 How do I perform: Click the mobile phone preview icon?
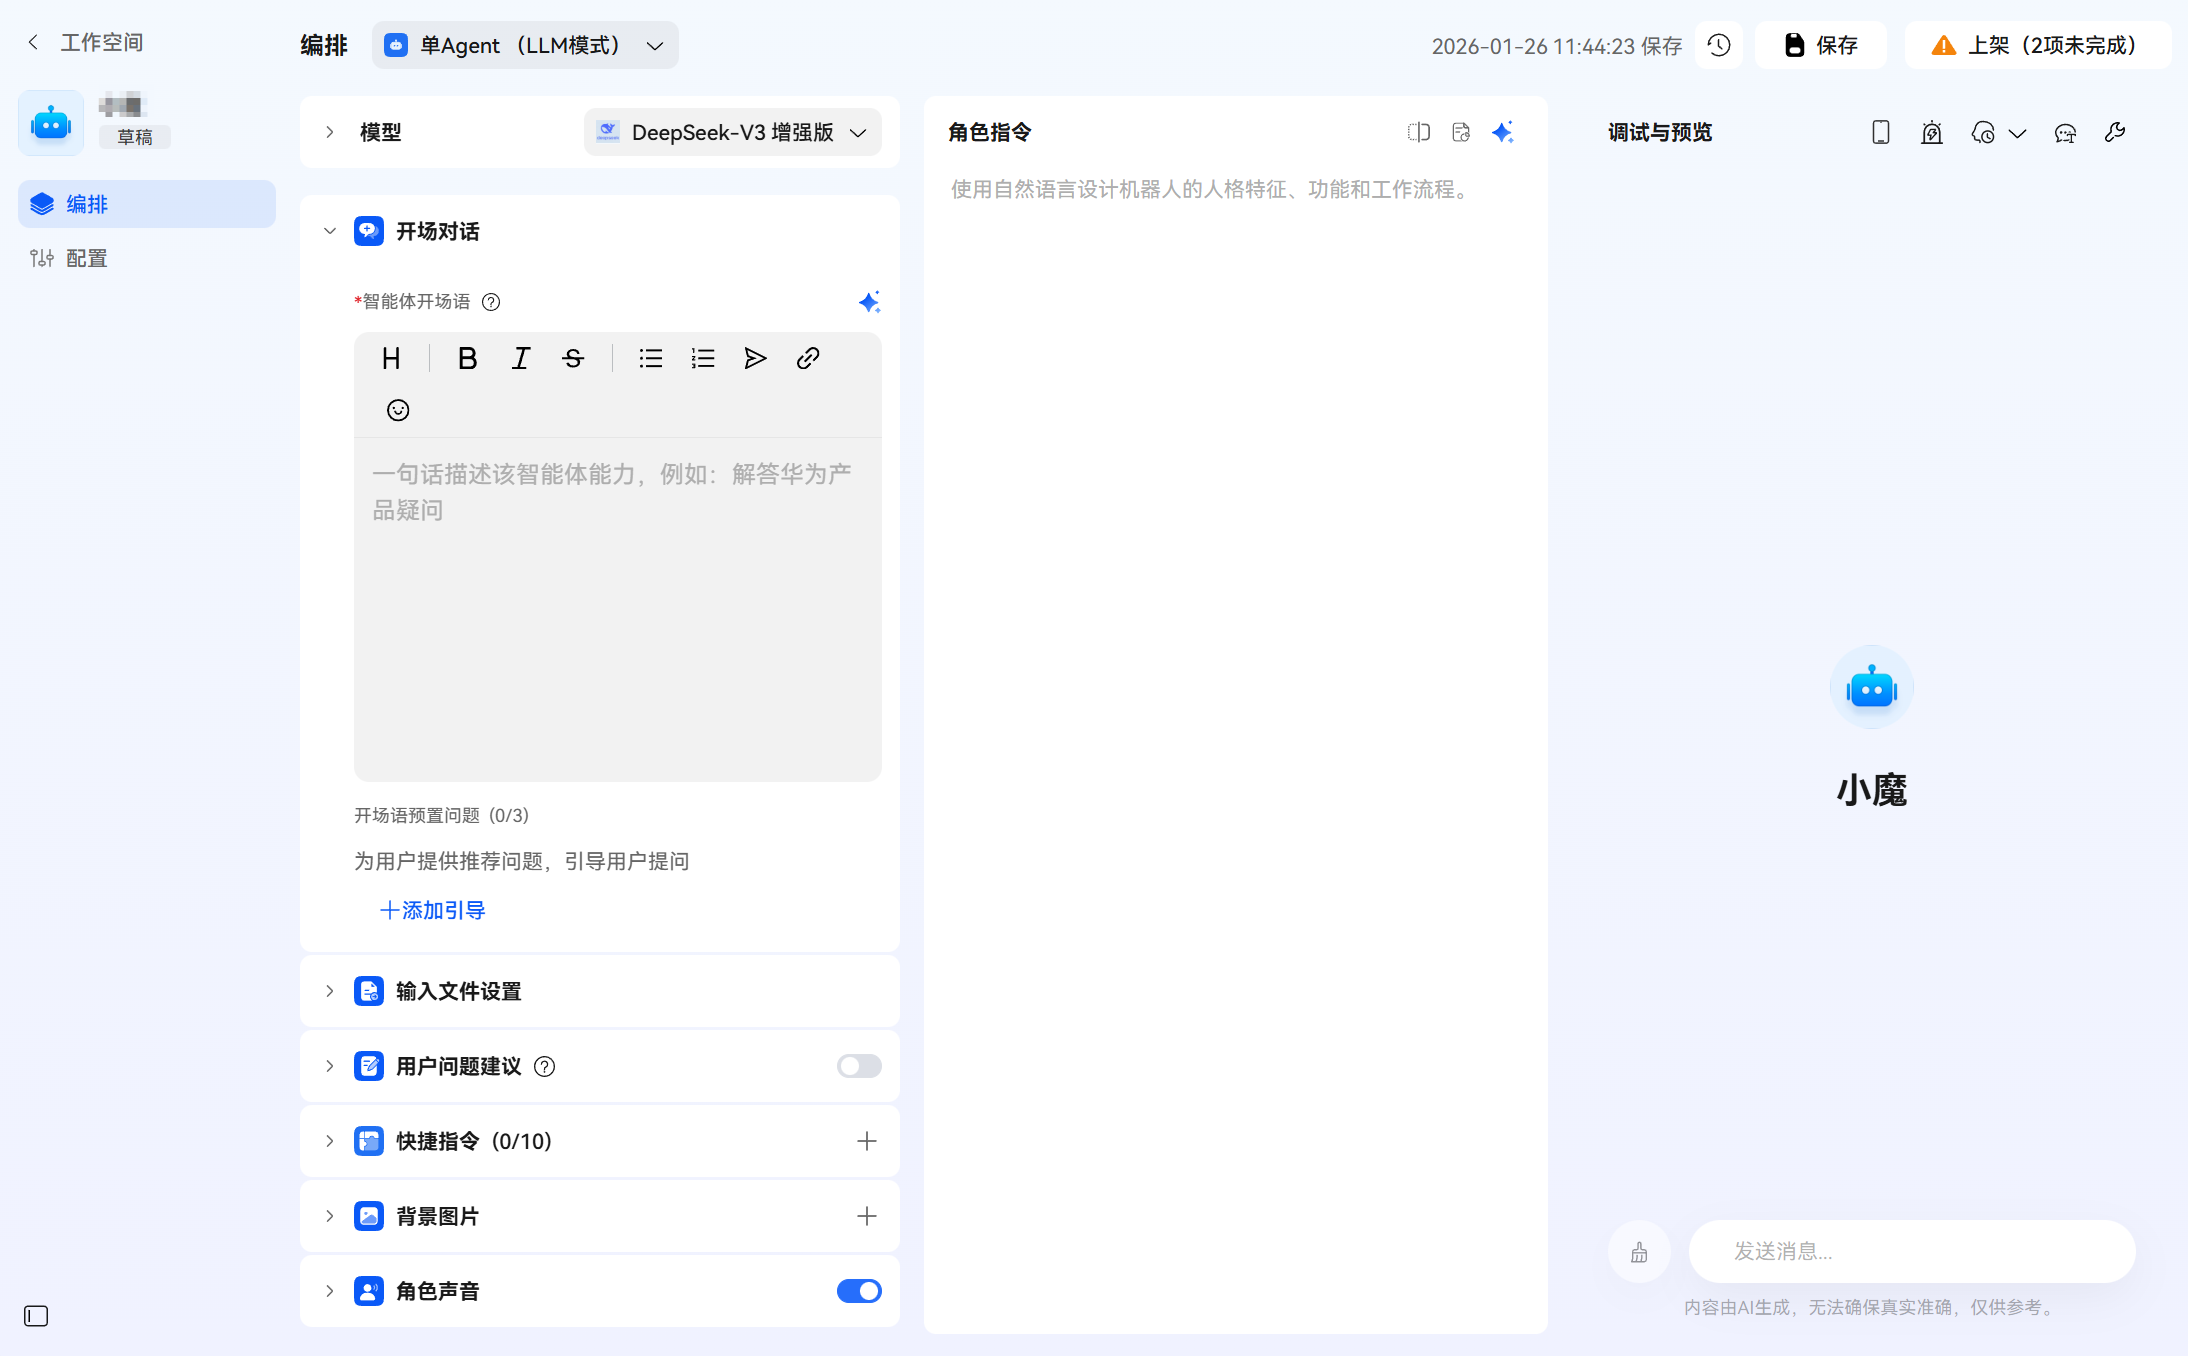[1880, 132]
